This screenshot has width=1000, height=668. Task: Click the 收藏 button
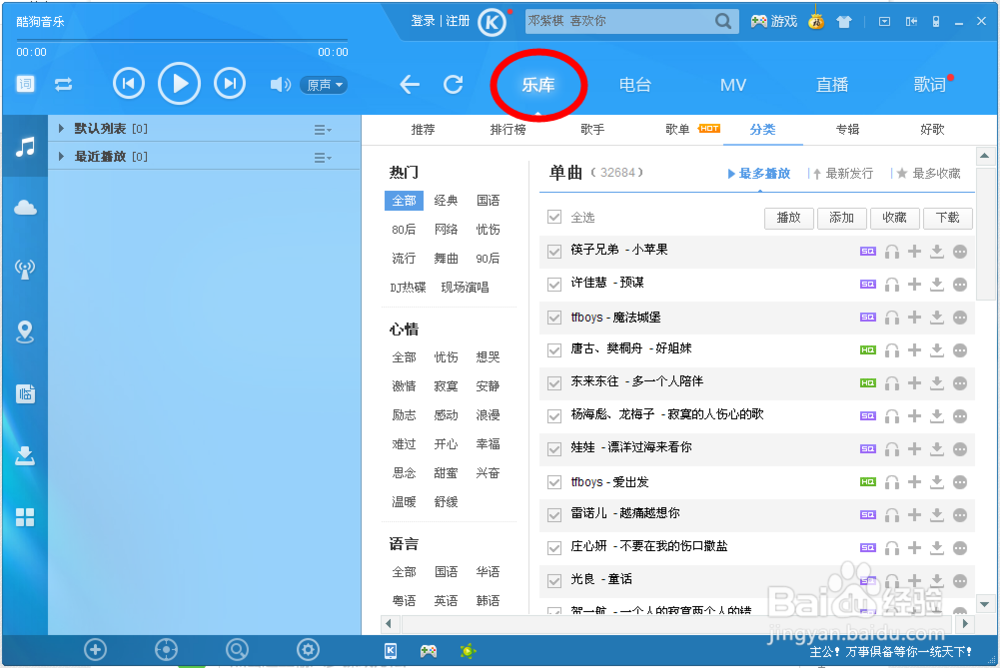point(895,218)
